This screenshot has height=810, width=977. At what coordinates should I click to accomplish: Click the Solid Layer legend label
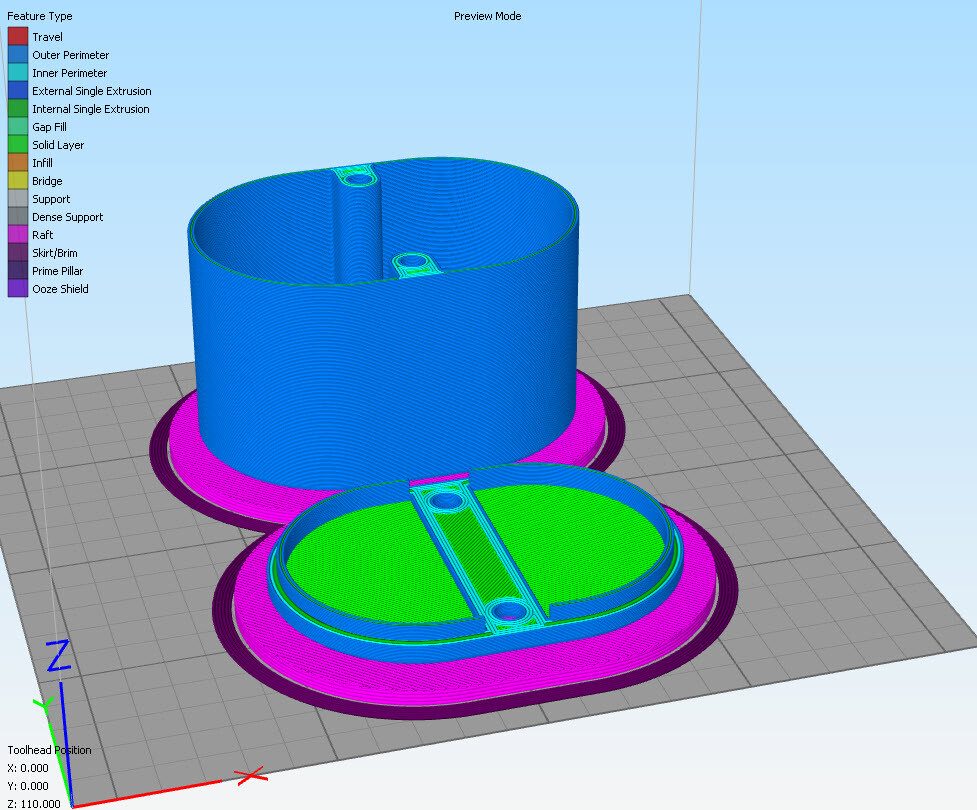click(58, 145)
